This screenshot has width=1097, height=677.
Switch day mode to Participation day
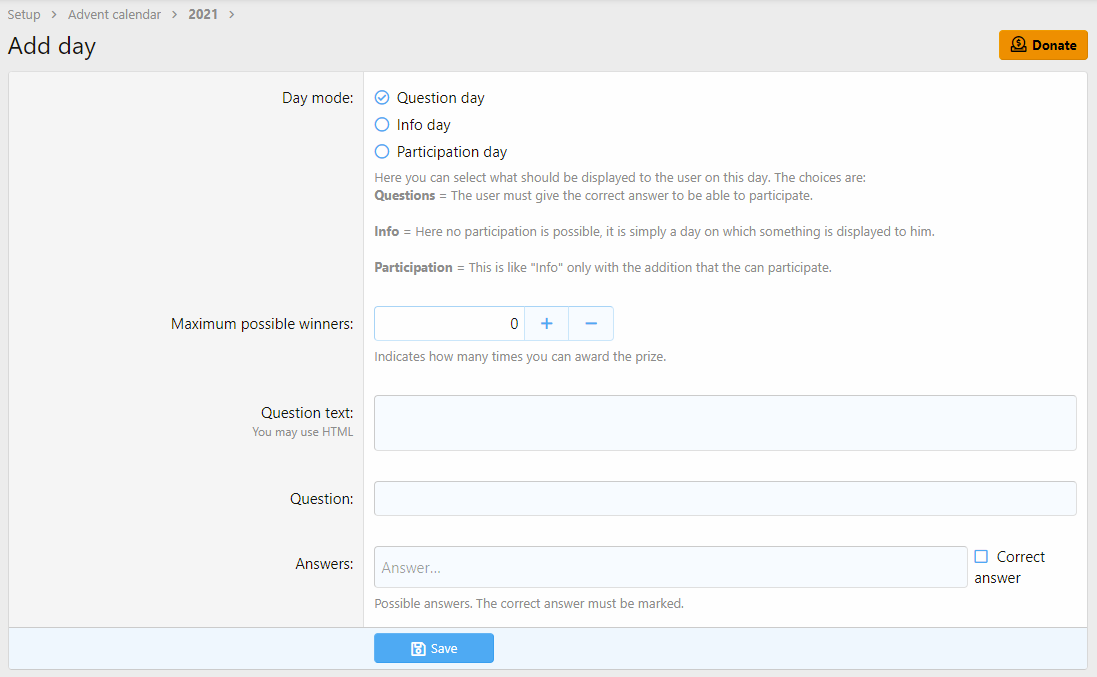pyautogui.click(x=382, y=152)
